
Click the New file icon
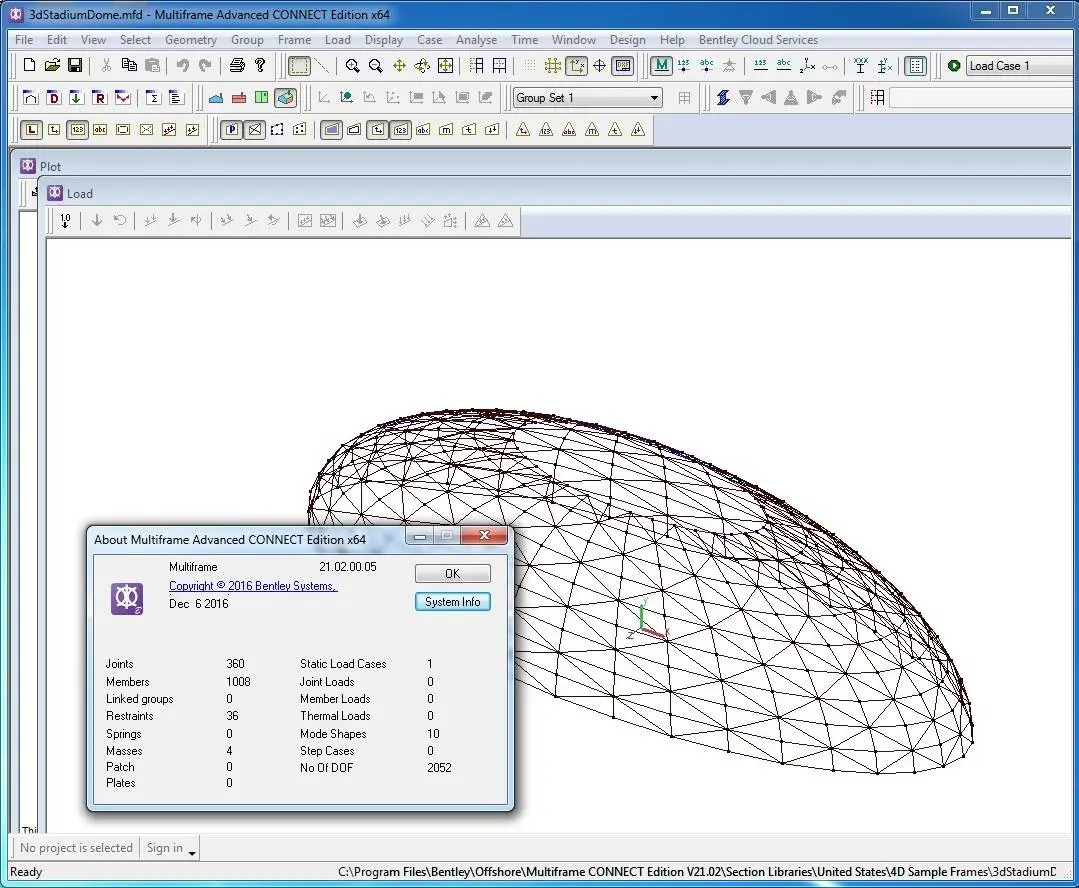click(x=29, y=65)
